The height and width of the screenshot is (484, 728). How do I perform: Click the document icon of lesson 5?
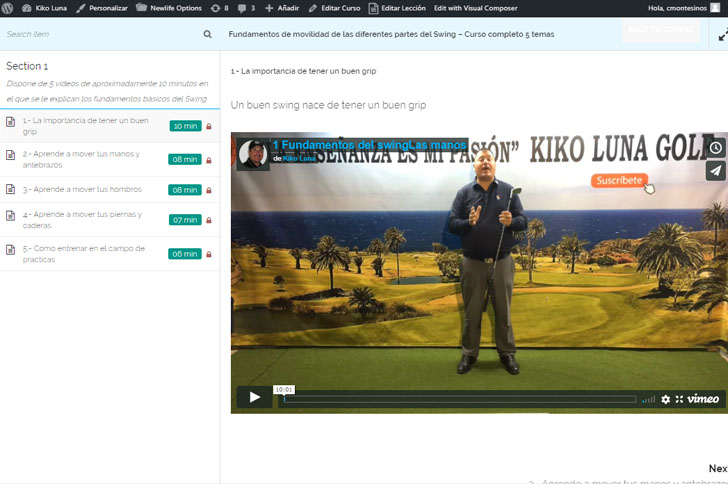click(10, 249)
